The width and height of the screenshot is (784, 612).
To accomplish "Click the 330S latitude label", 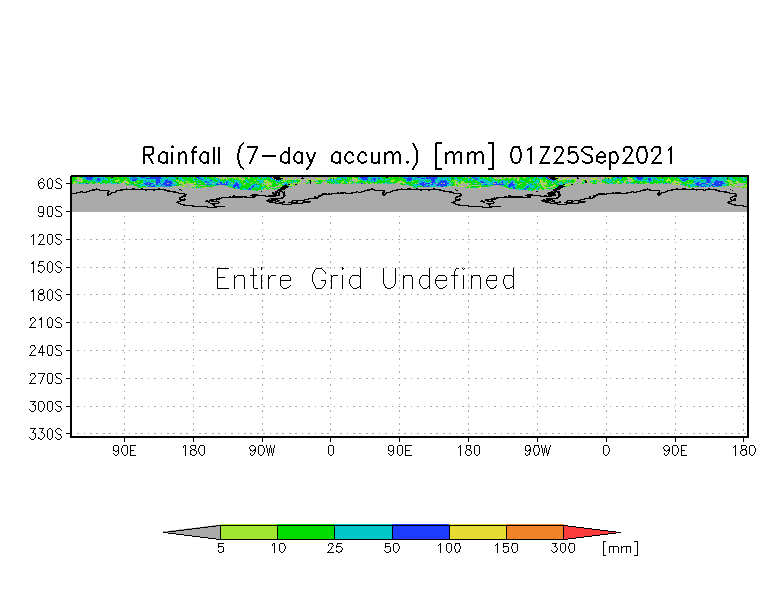I will 46,434.
